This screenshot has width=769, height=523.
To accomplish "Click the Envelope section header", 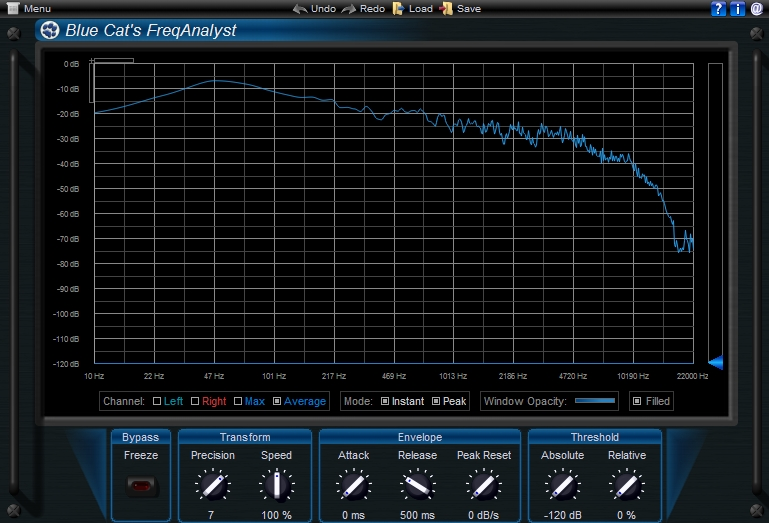I will pyautogui.click(x=420, y=437).
